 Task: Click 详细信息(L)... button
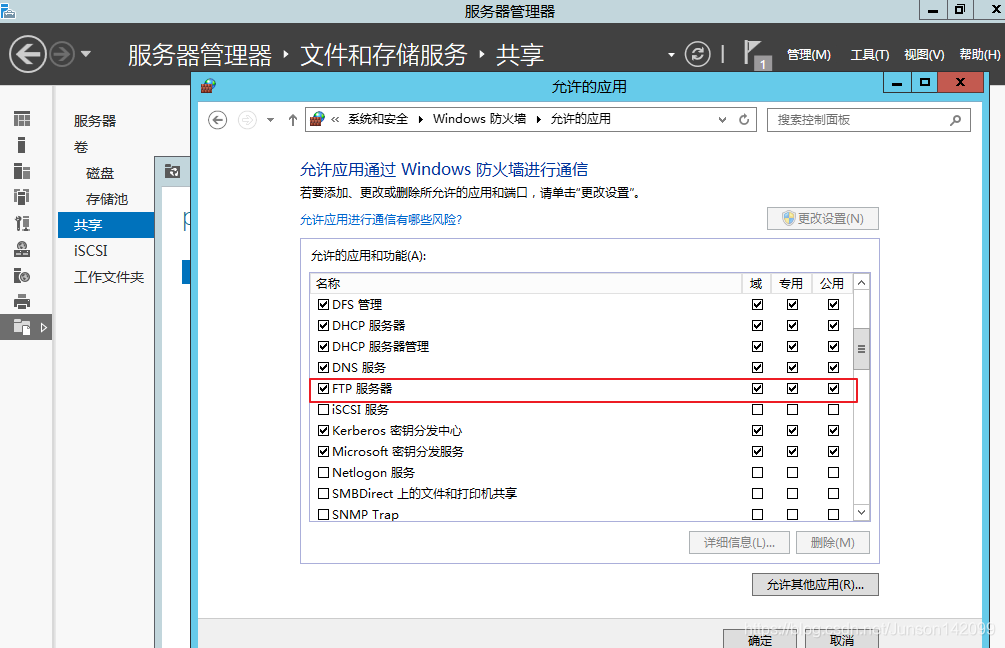[739, 543]
